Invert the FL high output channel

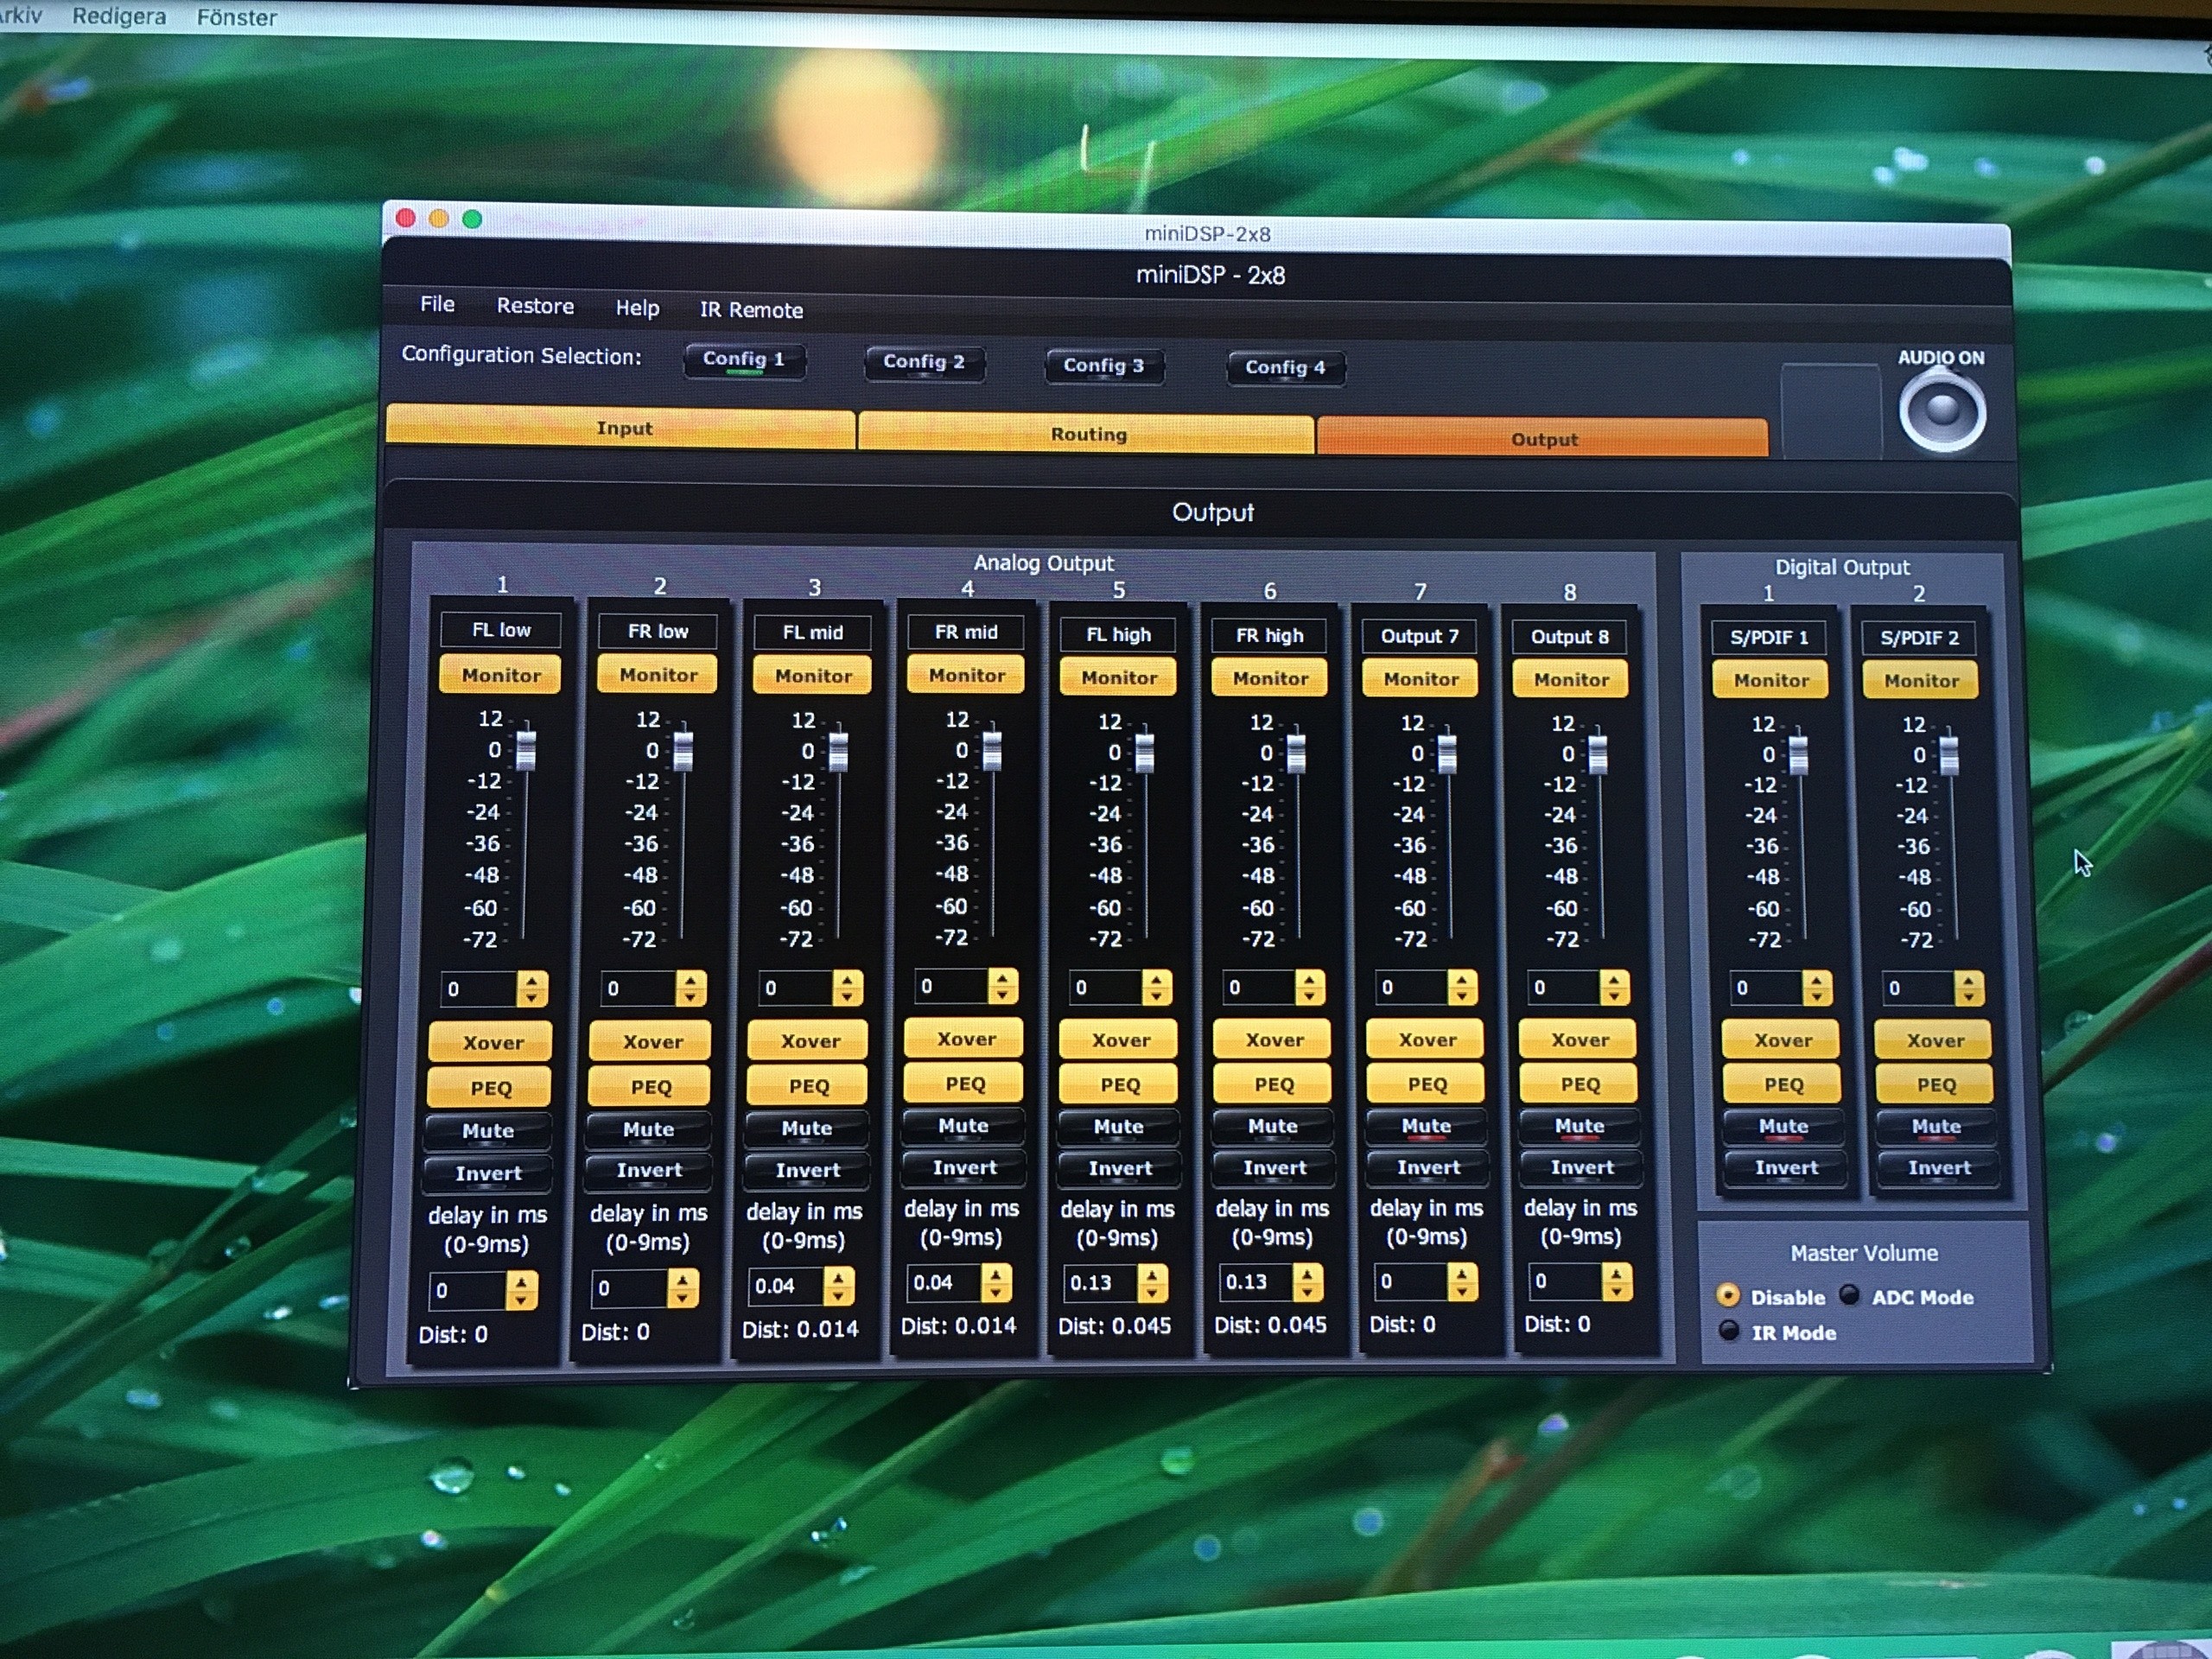(1120, 1168)
